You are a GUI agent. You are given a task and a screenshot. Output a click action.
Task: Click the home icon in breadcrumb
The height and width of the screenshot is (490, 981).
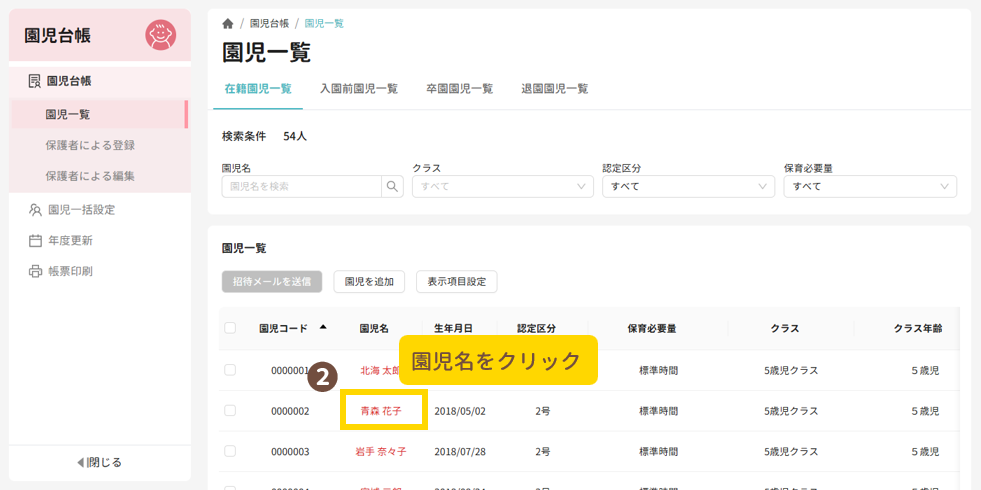228,23
